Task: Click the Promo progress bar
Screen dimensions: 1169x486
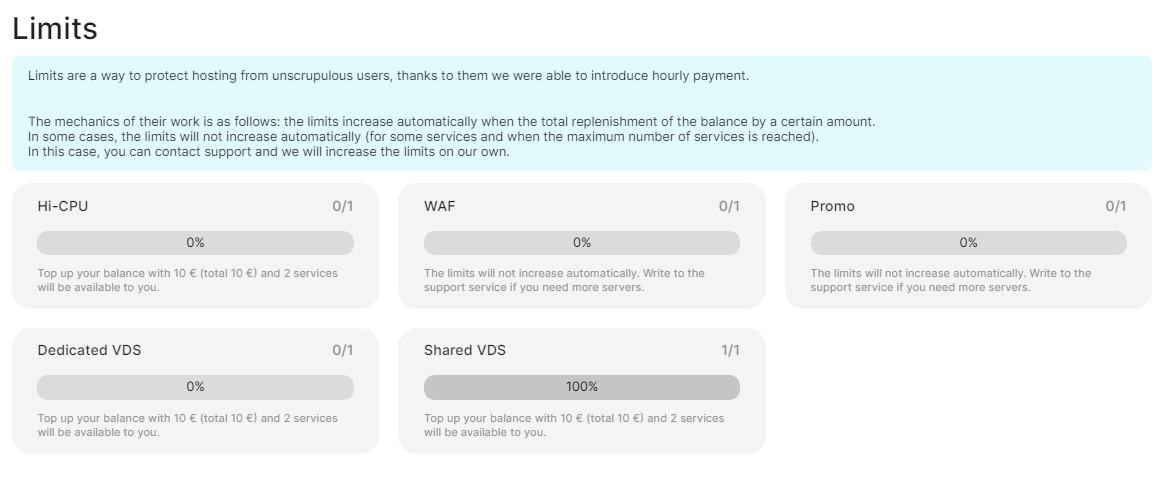Action: 968,243
